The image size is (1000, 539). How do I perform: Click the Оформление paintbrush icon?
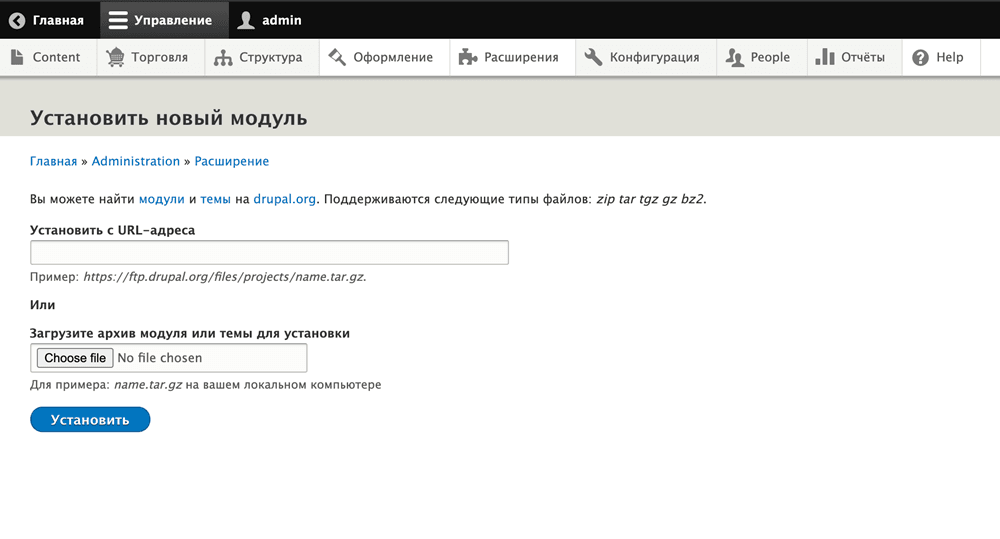[337, 57]
